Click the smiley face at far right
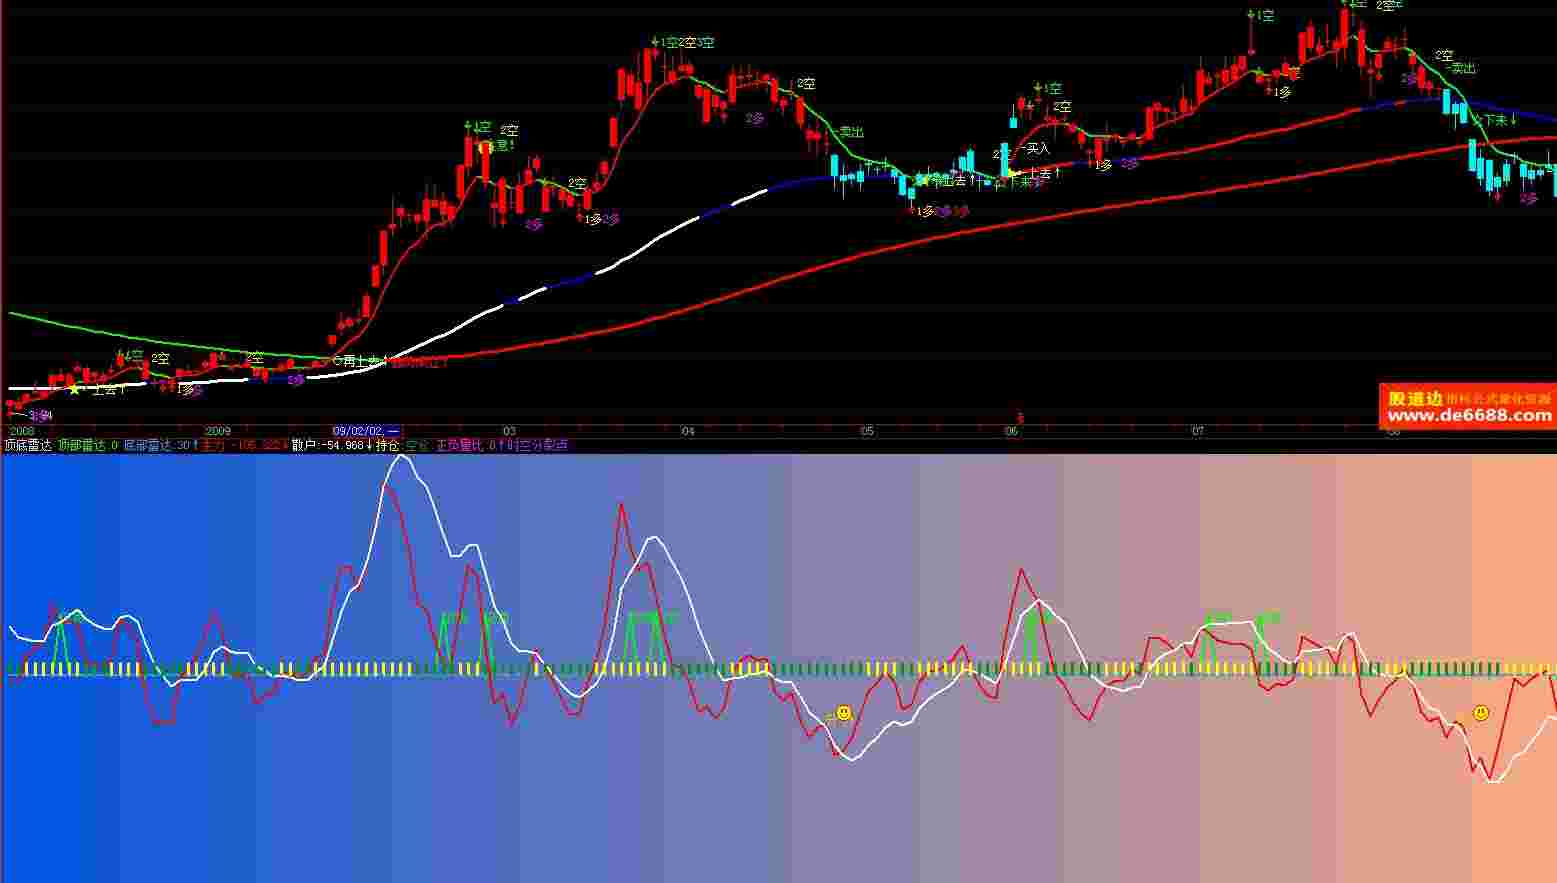1557x883 pixels. pyautogui.click(x=1481, y=713)
